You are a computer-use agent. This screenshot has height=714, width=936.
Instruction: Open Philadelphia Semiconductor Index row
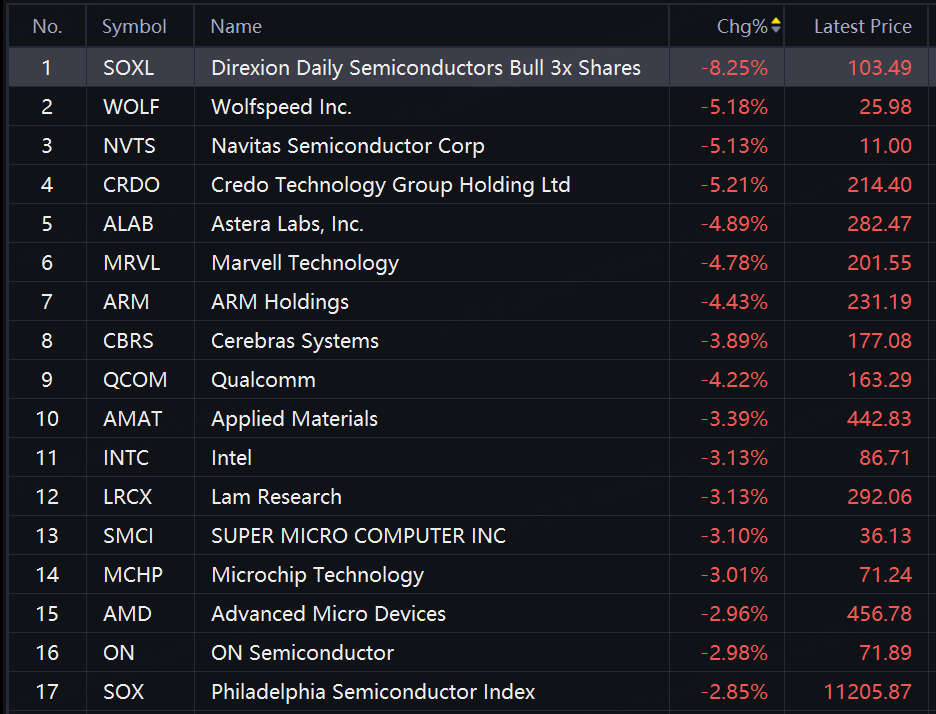[x=468, y=691]
